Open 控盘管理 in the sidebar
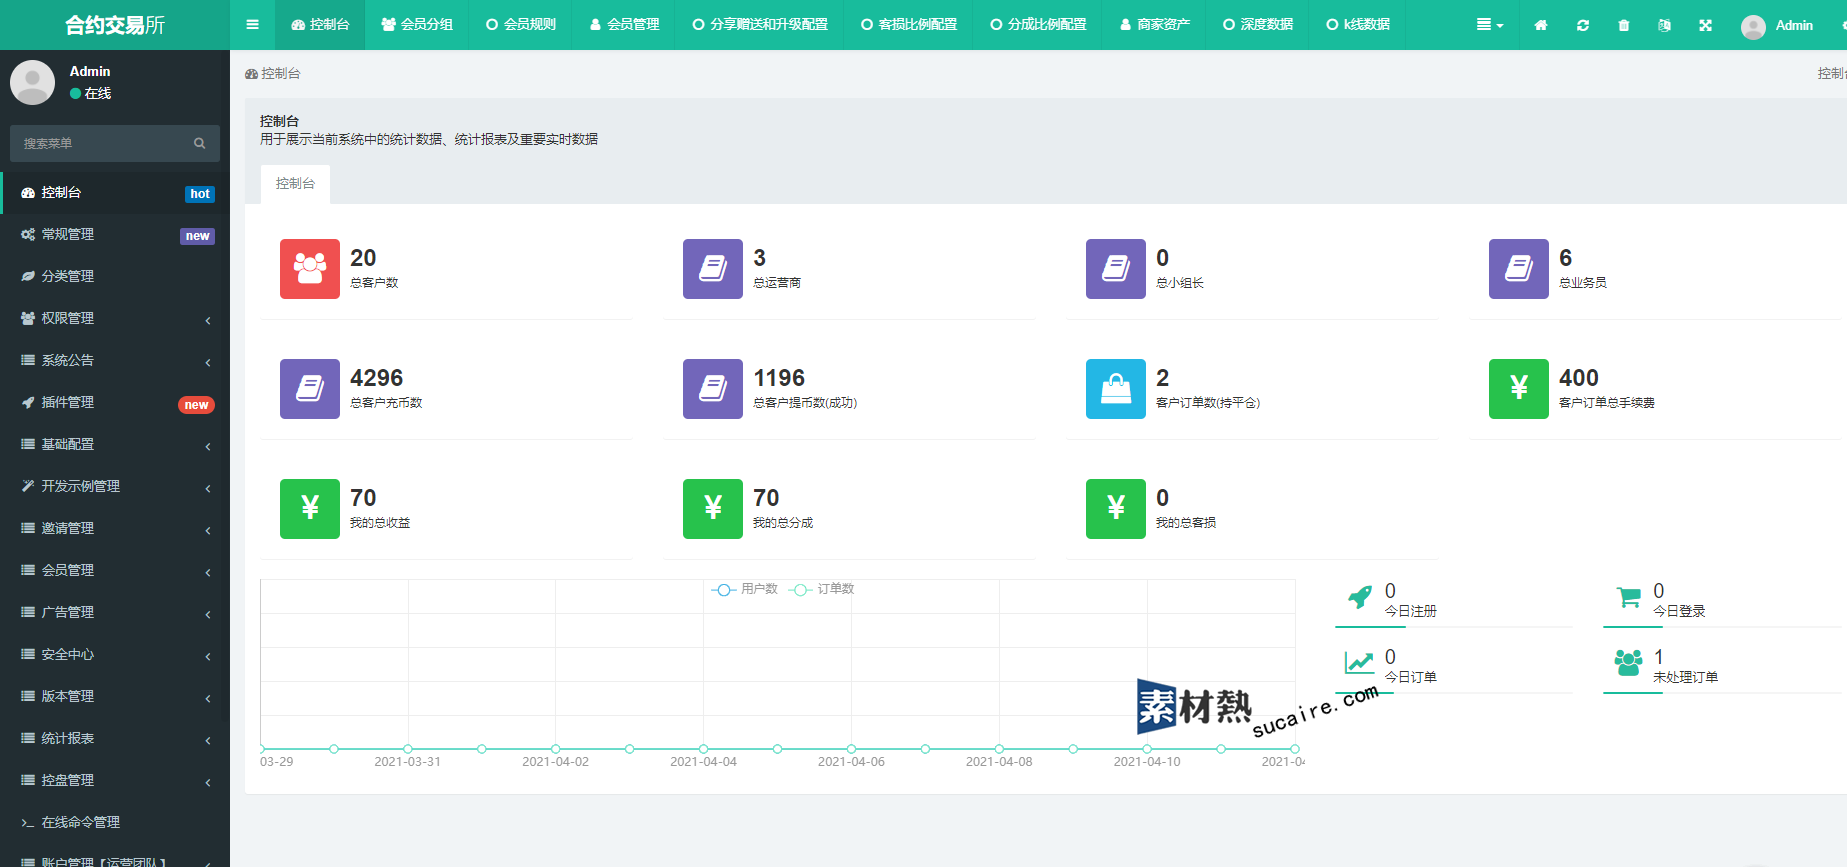The width and height of the screenshot is (1847, 867). pos(115,780)
